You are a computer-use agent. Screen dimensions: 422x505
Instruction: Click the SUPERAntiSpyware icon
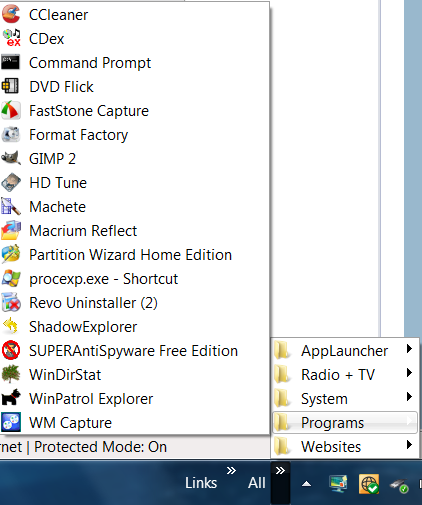pyautogui.click(x=11, y=351)
